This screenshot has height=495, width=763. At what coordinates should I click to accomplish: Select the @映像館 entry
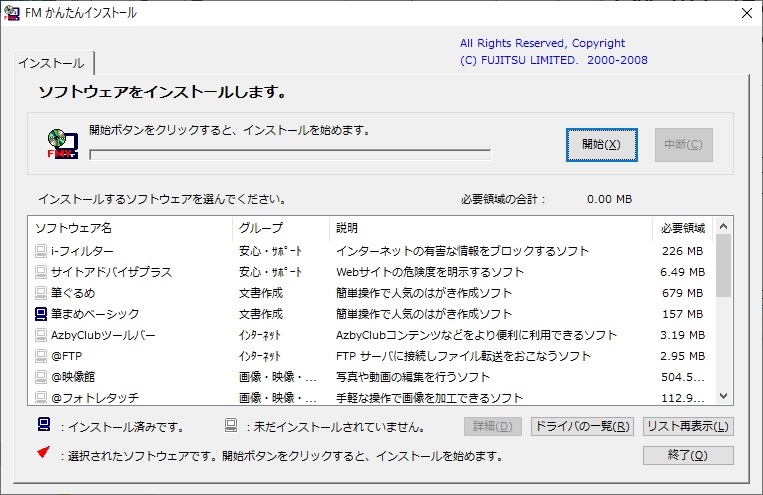tap(73, 377)
